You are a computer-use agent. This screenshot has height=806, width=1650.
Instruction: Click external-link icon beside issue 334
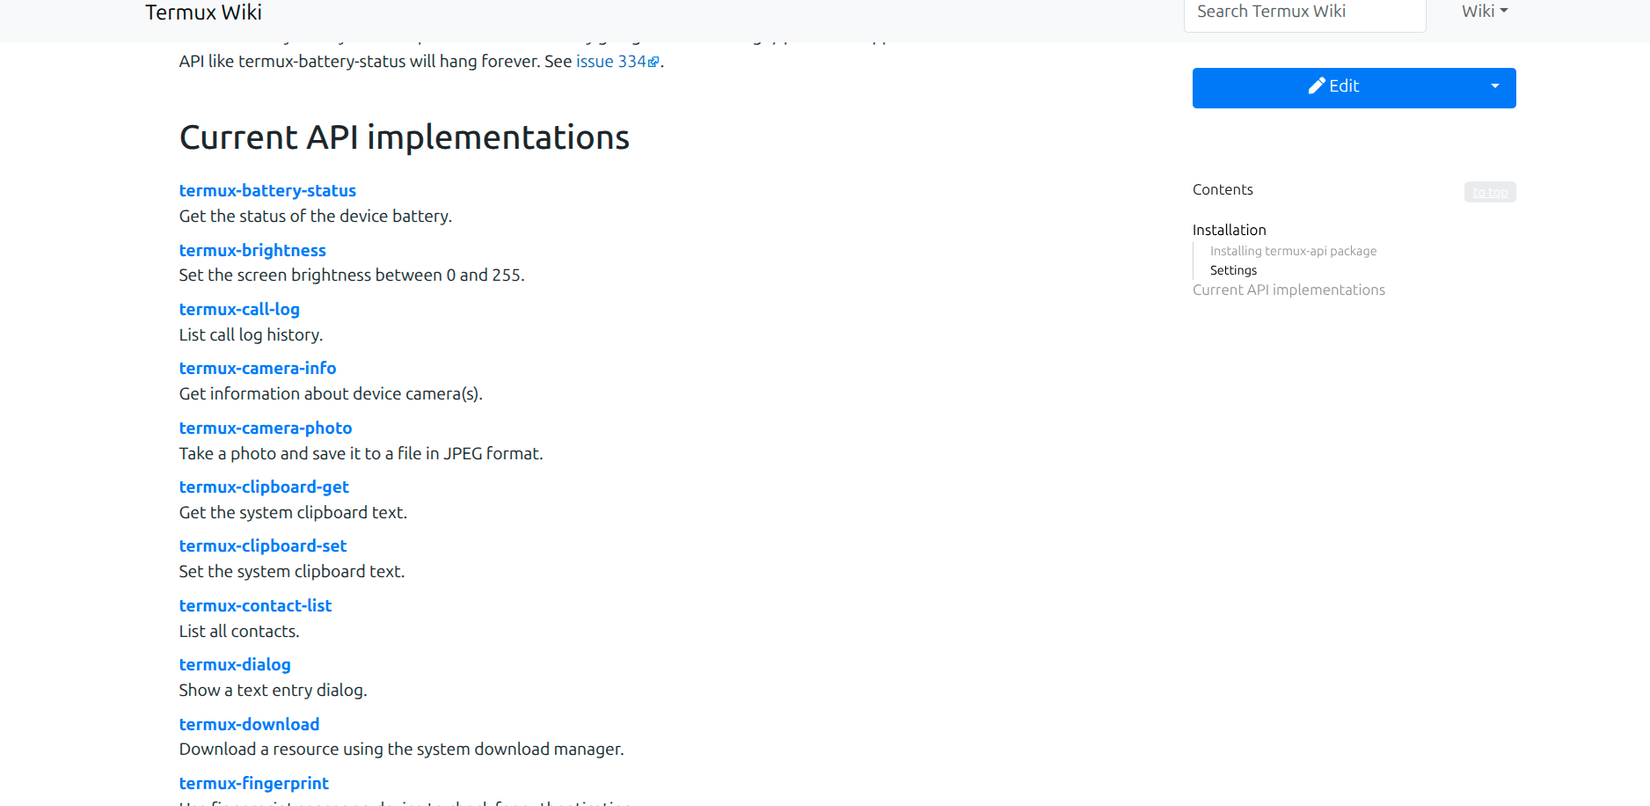pos(654,62)
